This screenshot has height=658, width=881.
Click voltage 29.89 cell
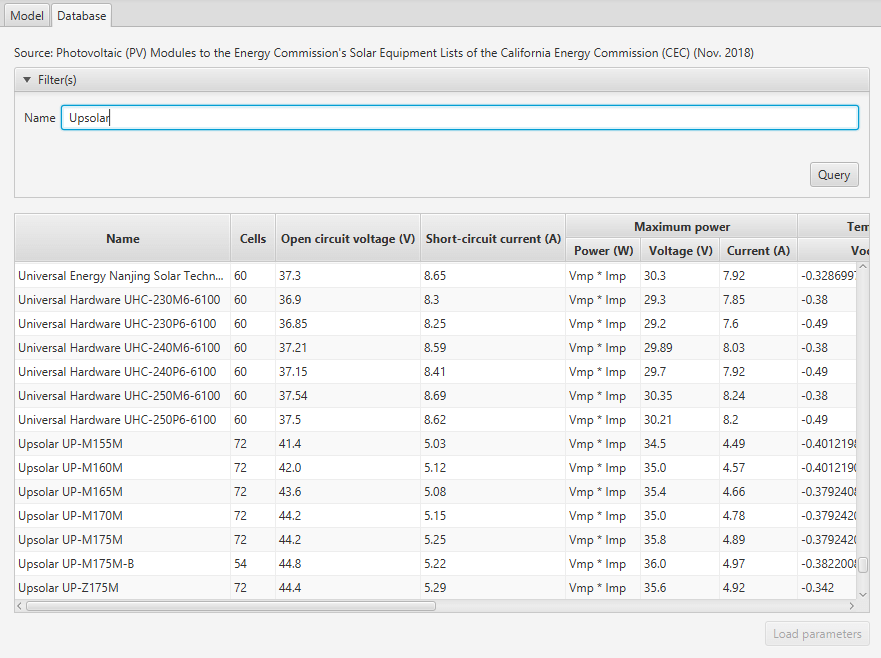coord(680,347)
